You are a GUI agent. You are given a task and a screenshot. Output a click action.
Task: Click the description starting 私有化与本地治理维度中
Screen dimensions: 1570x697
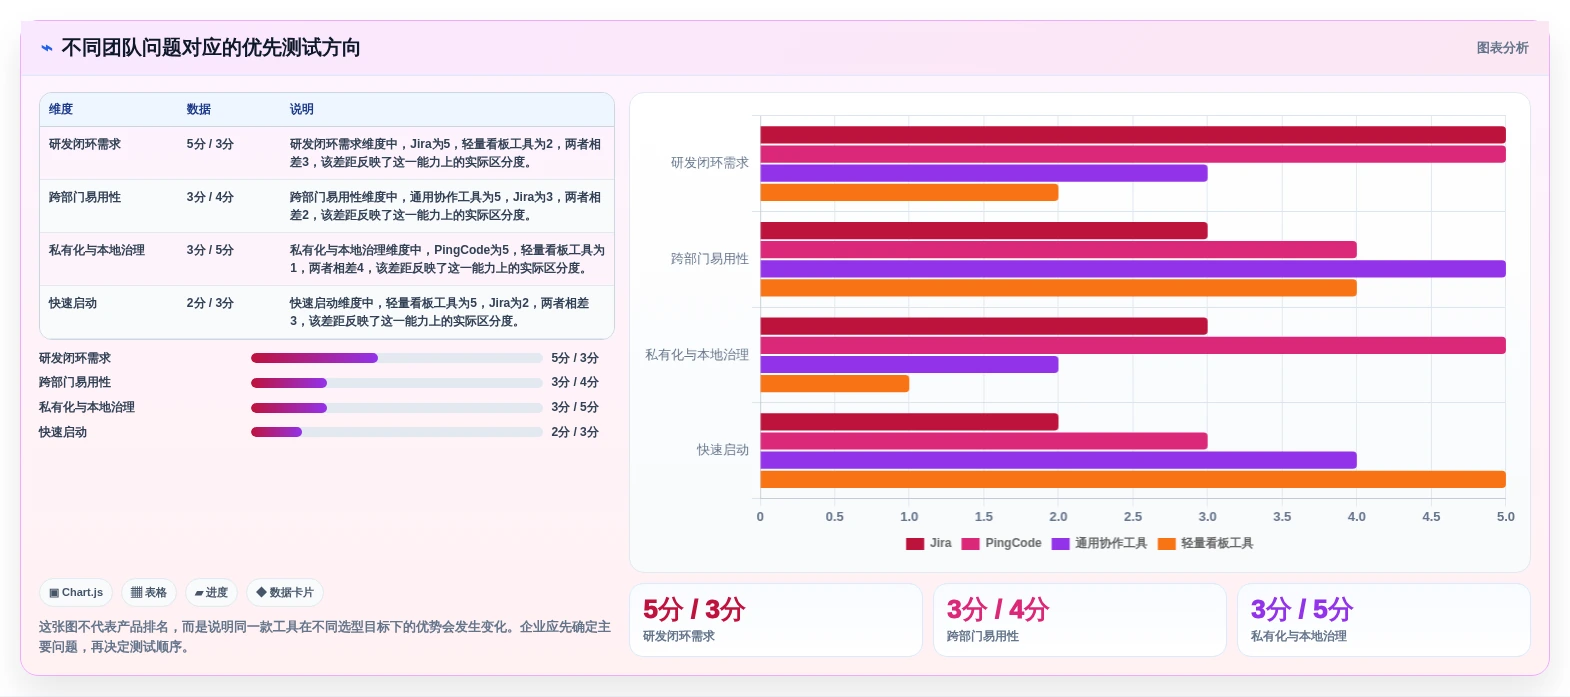[447, 259]
